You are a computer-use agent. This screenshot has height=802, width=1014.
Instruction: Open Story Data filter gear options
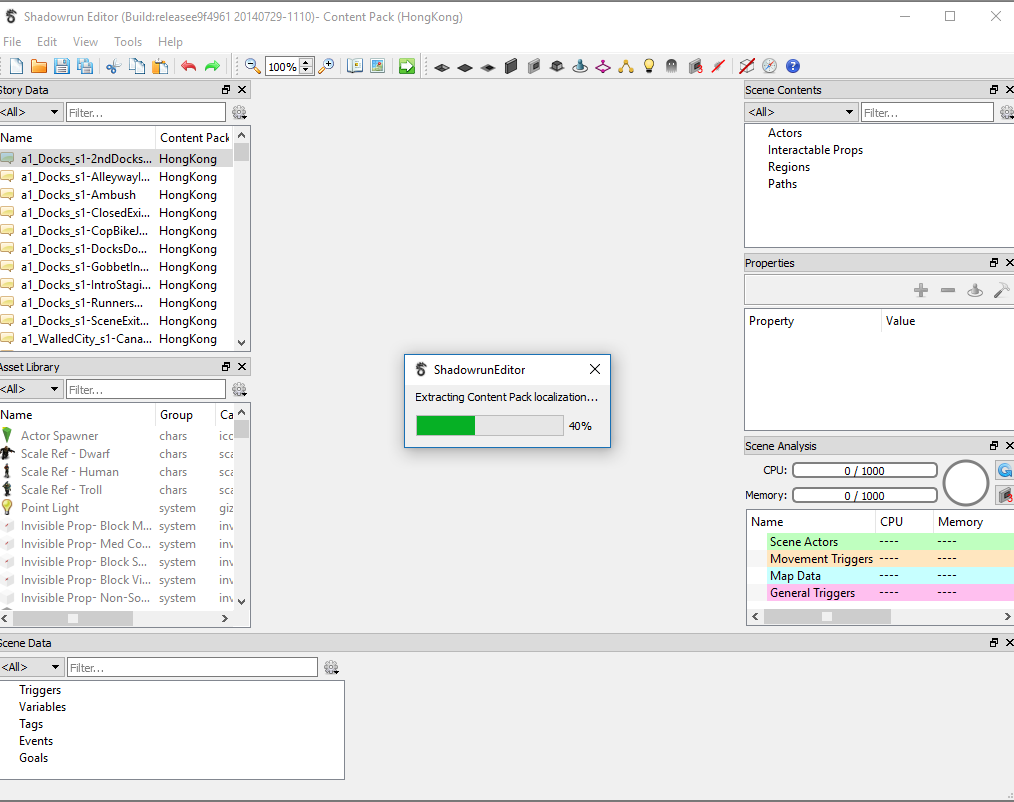(239, 113)
